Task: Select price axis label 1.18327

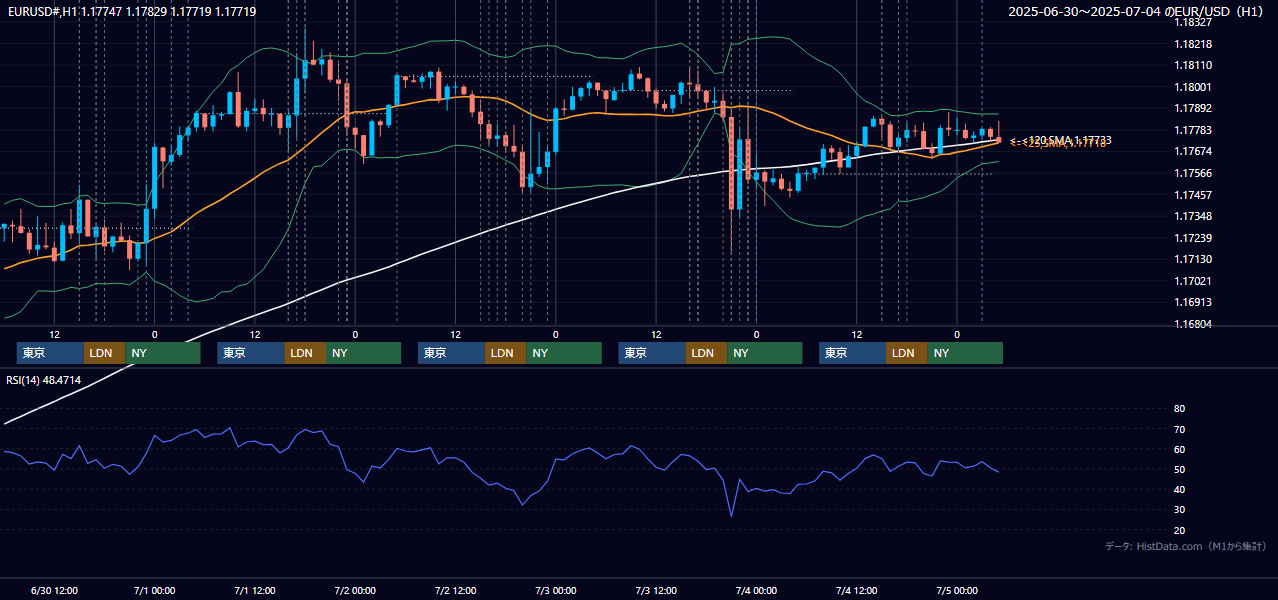Action: (1193, 22)
